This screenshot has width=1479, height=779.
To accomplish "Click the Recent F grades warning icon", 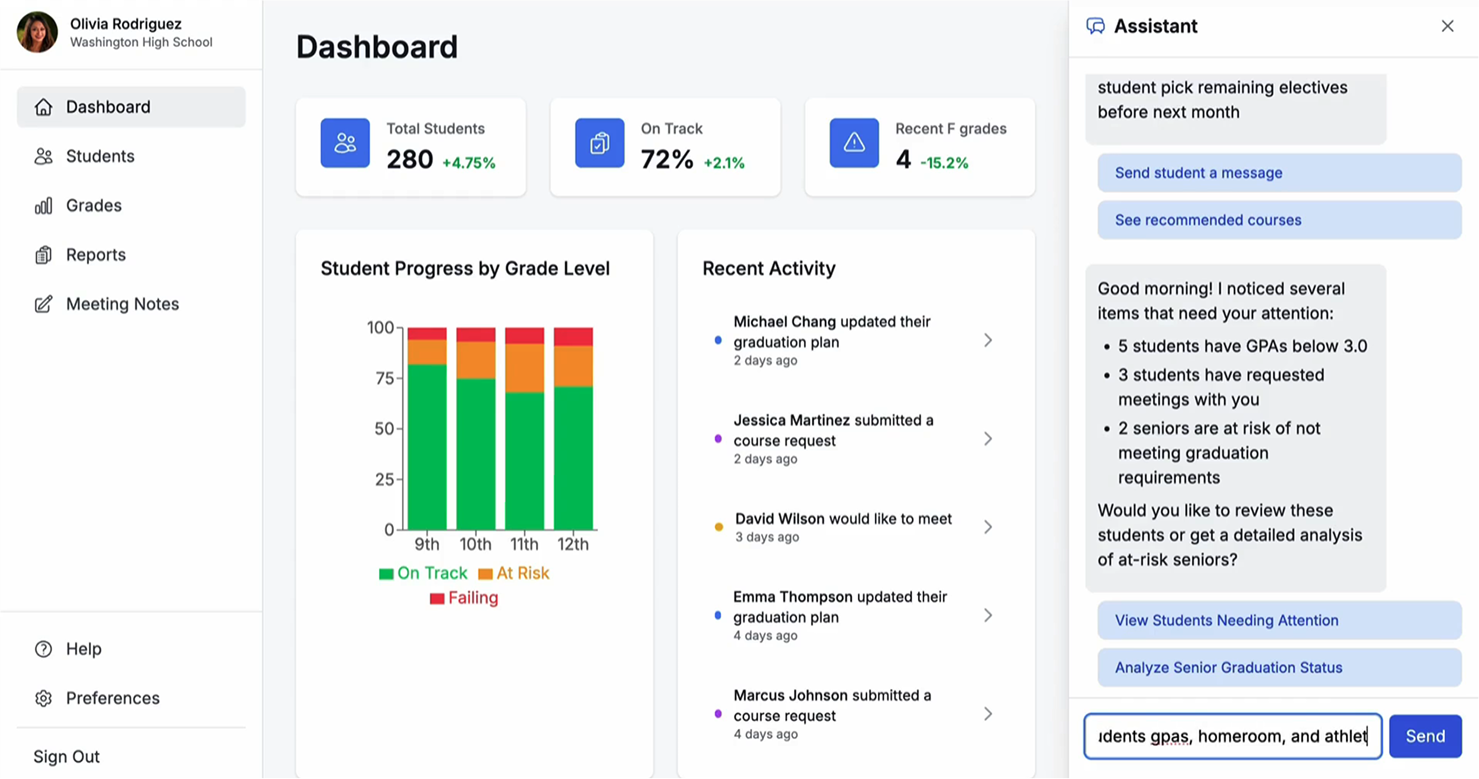I will pos(854,143).
